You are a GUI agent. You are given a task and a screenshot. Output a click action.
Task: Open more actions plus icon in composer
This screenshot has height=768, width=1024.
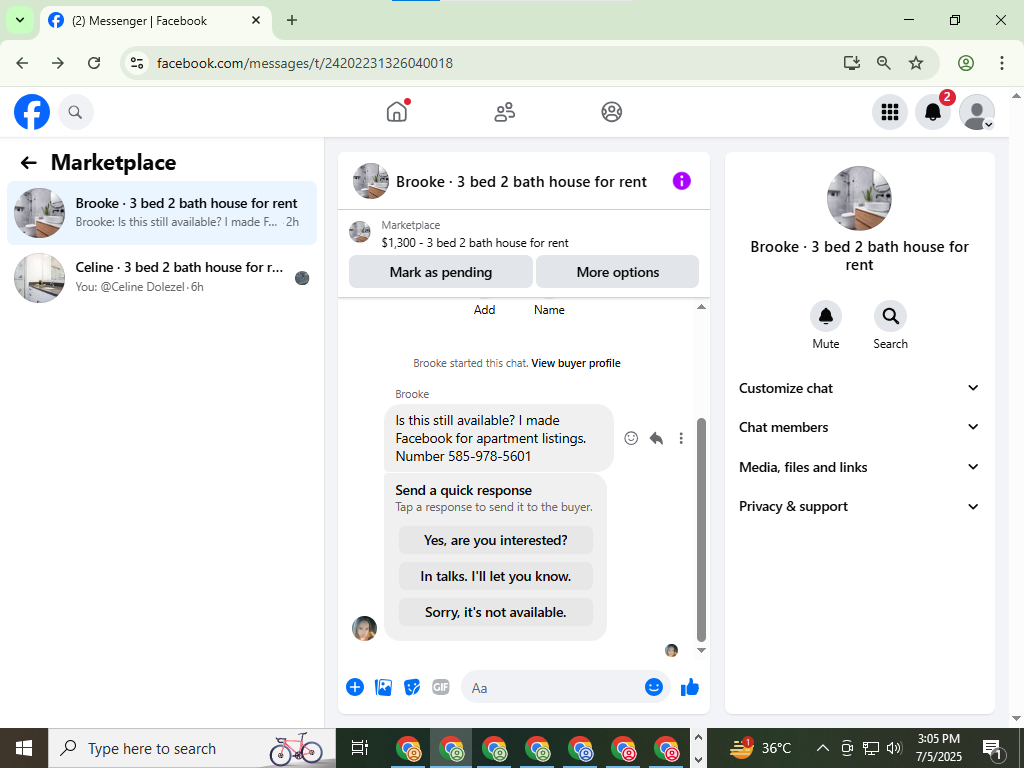(x=355, y=687)
